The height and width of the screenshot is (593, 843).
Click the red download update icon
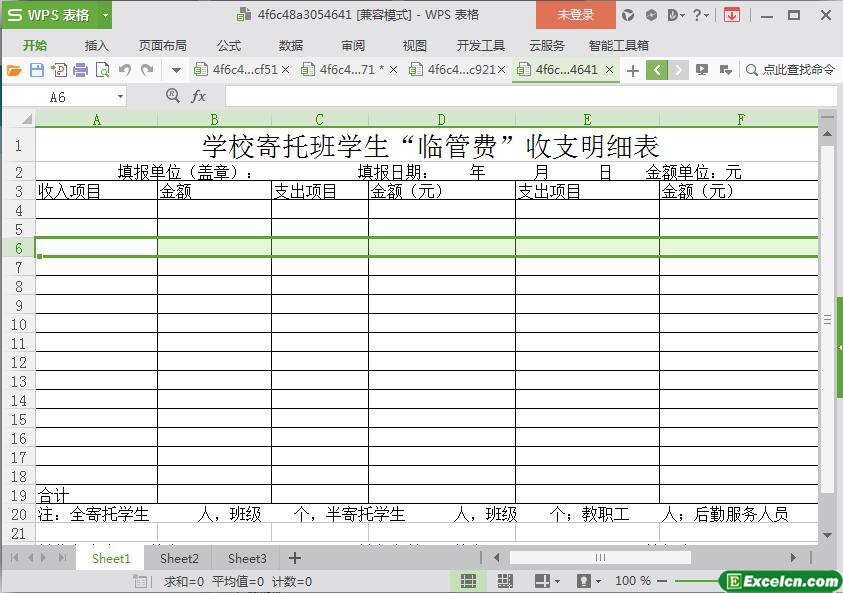coord(731,15)
